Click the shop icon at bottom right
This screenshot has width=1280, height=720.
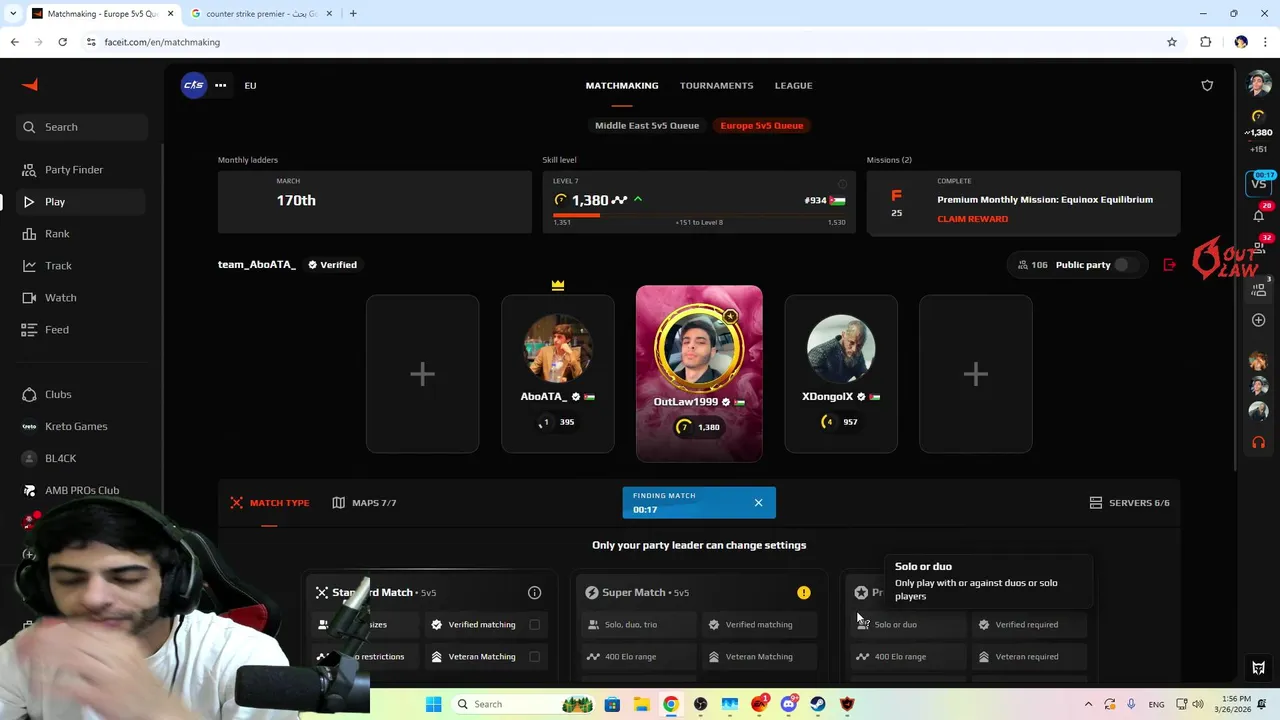click(x=1259, y=668)
